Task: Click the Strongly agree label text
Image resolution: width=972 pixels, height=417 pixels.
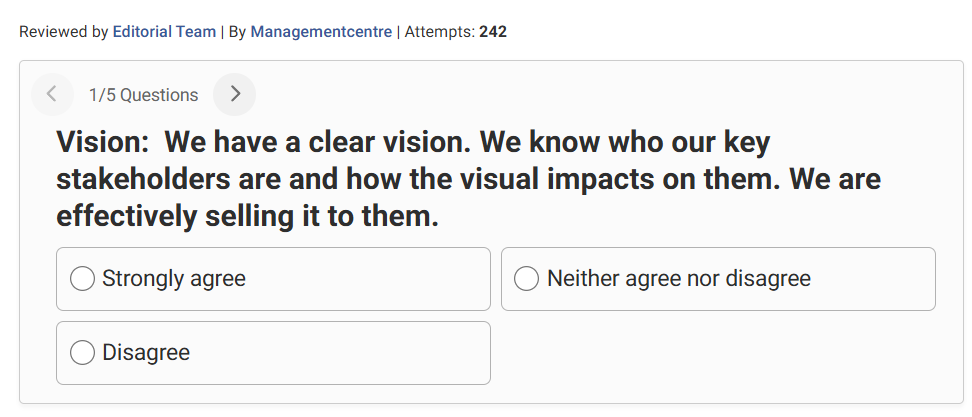Action: pyautogui.click(x=174, y=278)
